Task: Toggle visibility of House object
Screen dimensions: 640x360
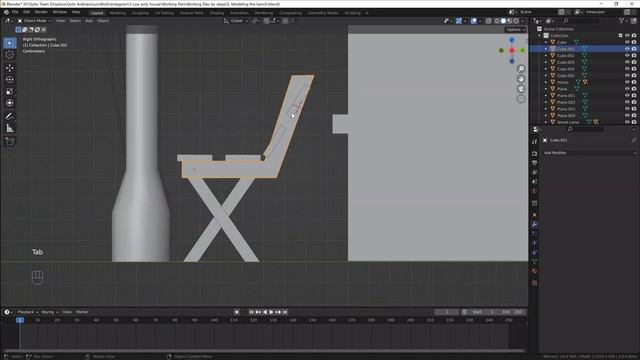Action: coord(627,82)
